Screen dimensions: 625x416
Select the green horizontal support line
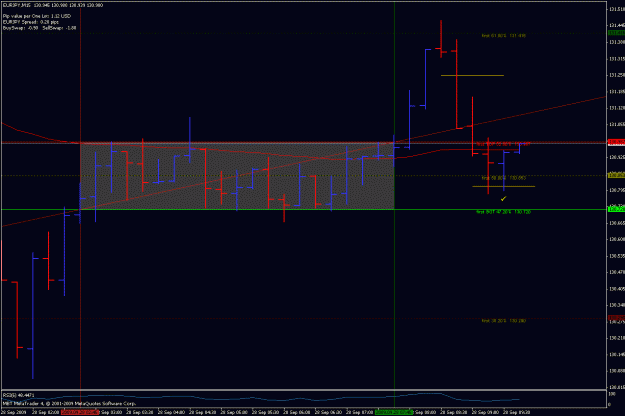[x=303, y=210]
